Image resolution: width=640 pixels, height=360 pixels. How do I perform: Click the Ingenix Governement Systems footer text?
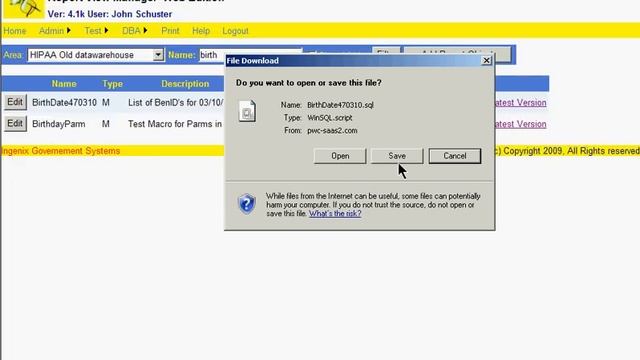pyautogui.click(x=60, y=151)
